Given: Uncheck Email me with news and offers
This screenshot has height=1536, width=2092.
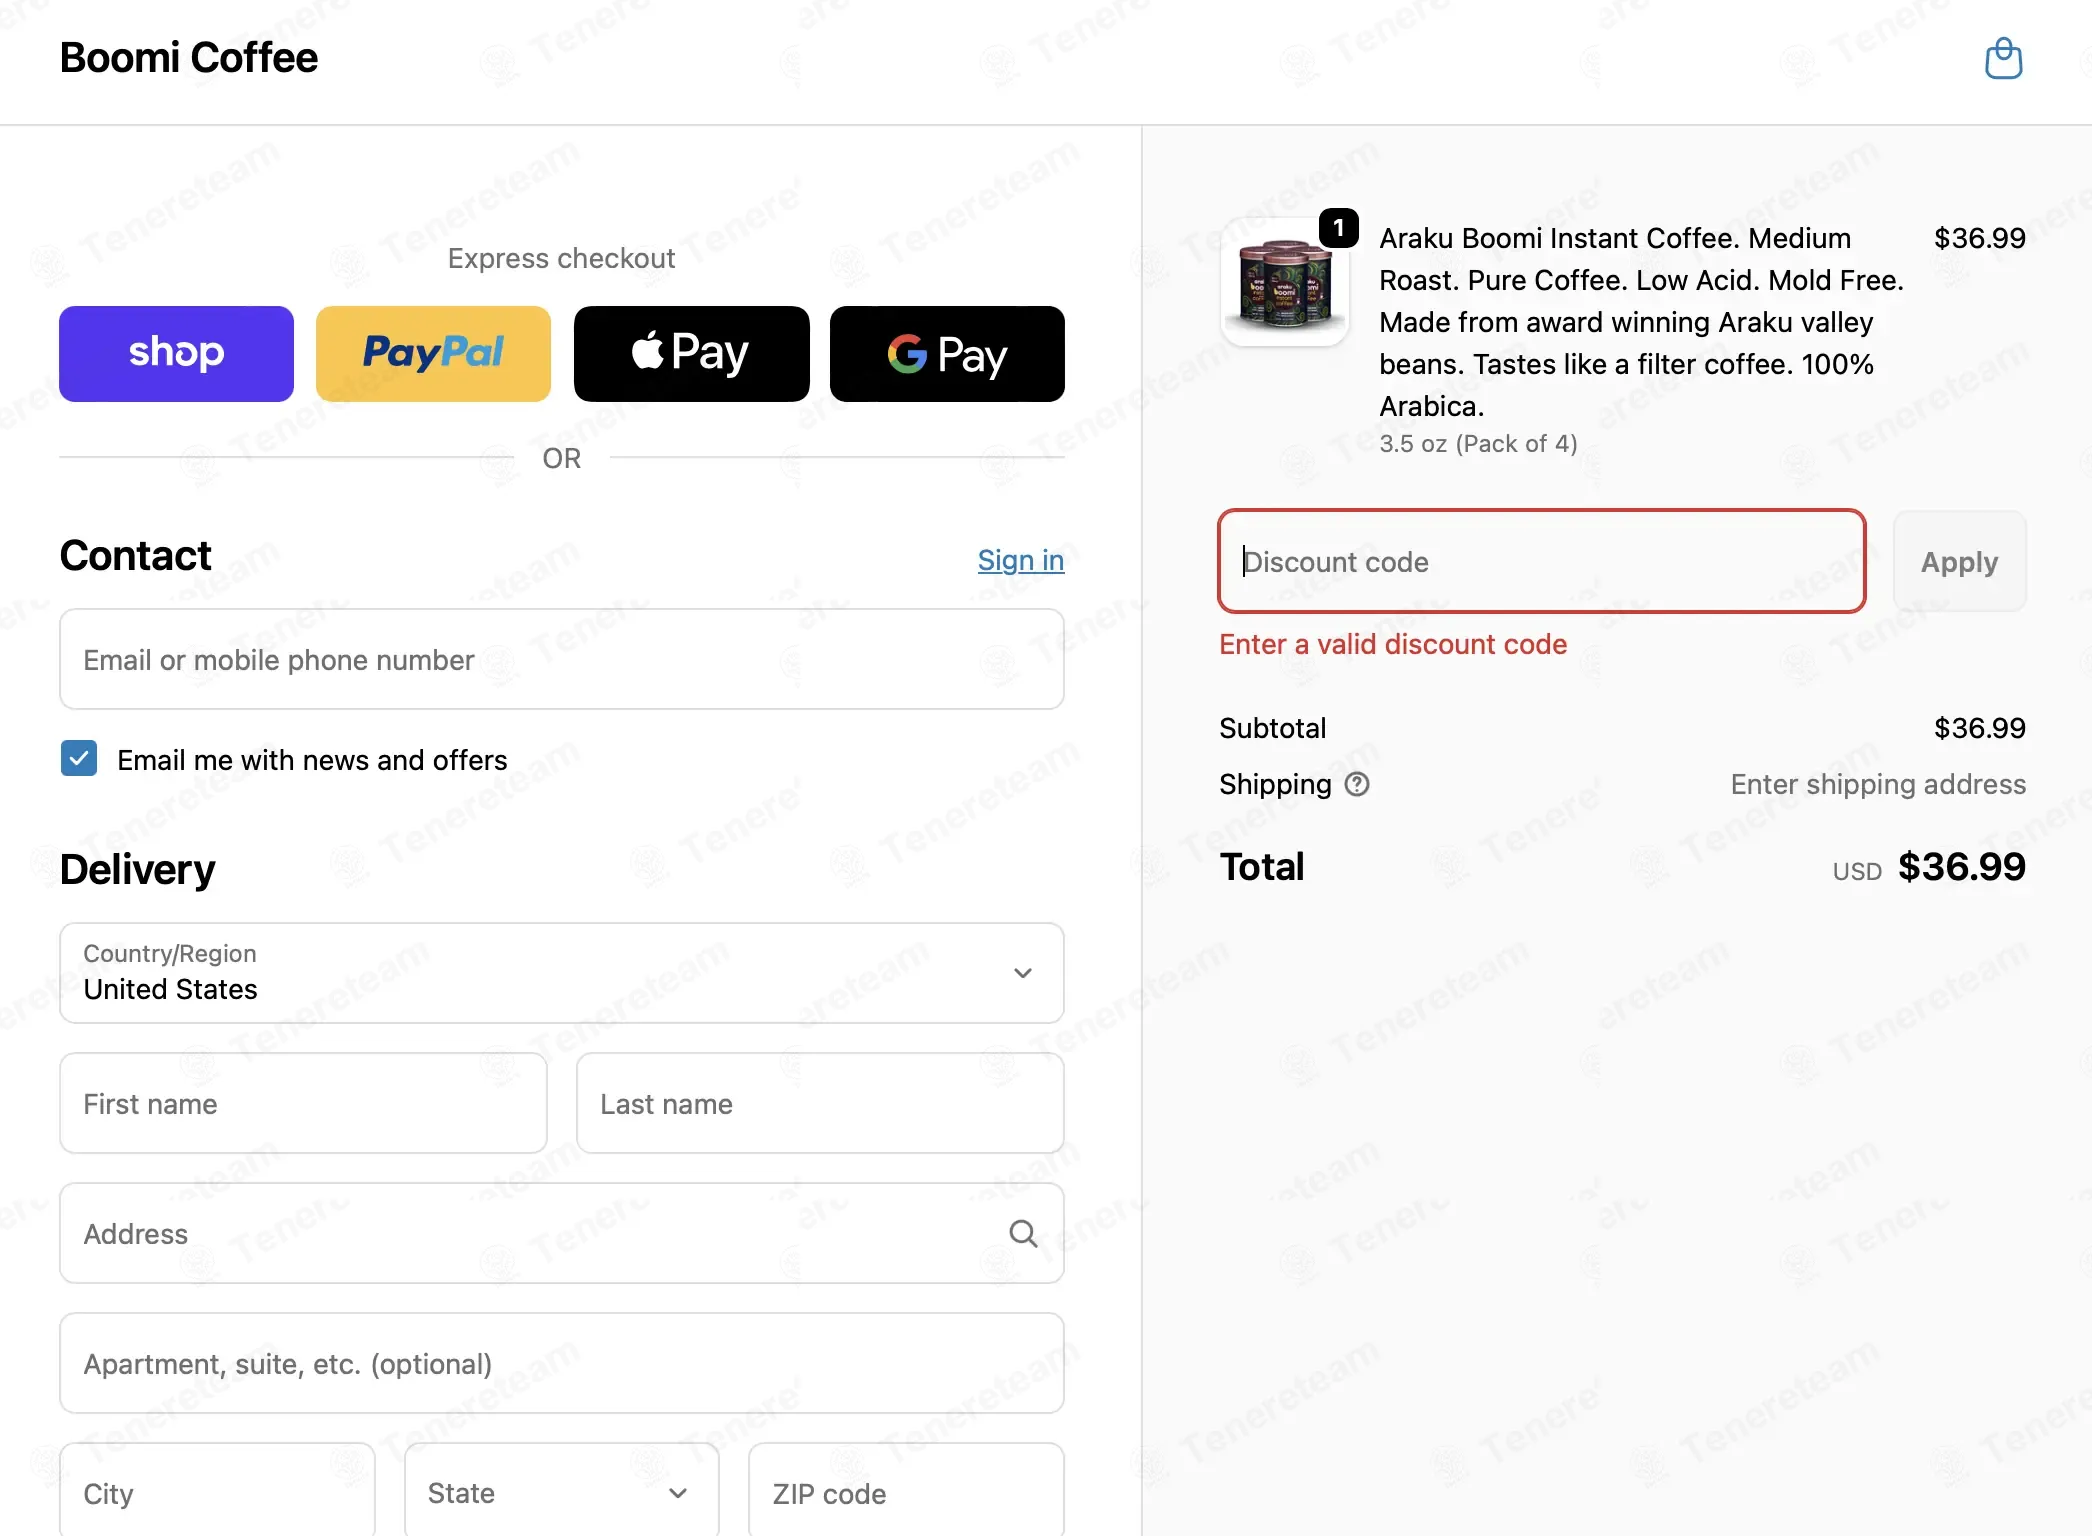Looking at the screenshot, I should coord(79,759).
